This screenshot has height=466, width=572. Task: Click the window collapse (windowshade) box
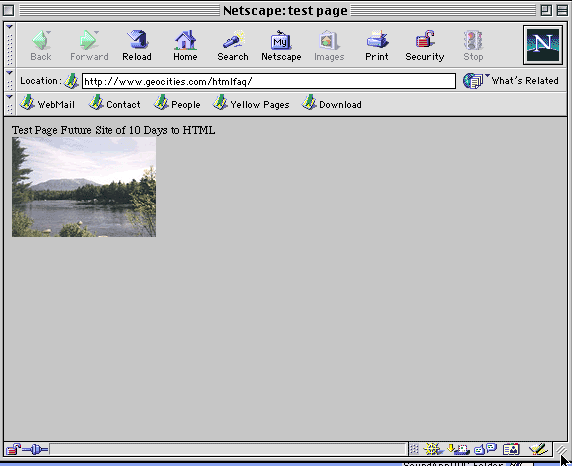[x=562, y=10]
